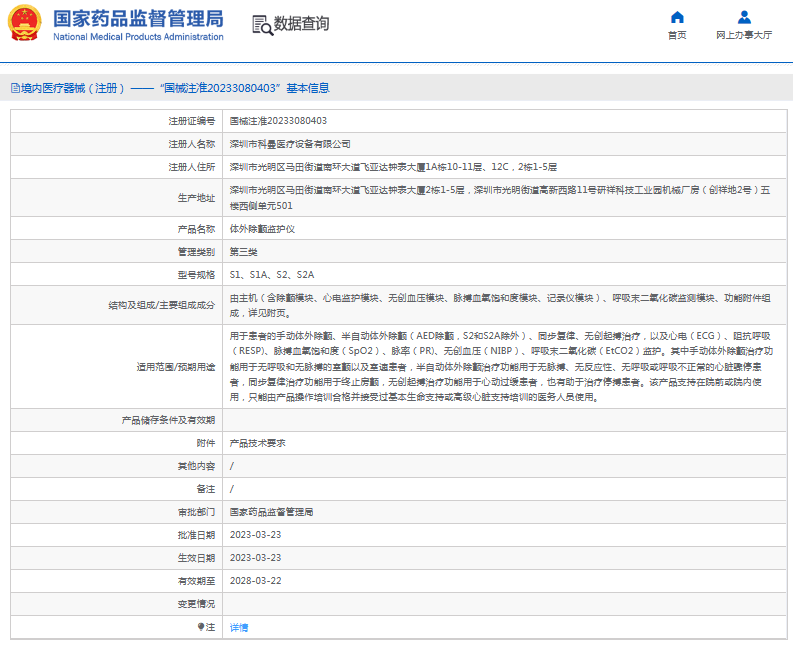Click 其他内容 row label
This screenshot has height=646, width=793.
(196, 466)
